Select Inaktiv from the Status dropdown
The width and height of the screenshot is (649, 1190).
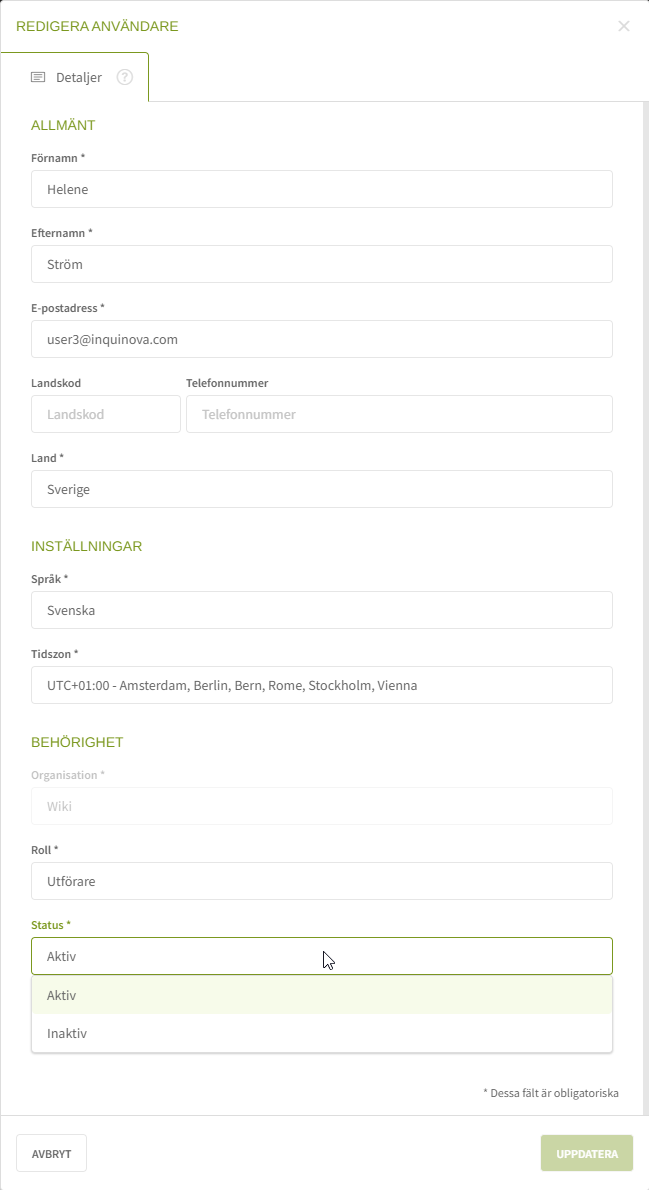(x=322, y=1033)
